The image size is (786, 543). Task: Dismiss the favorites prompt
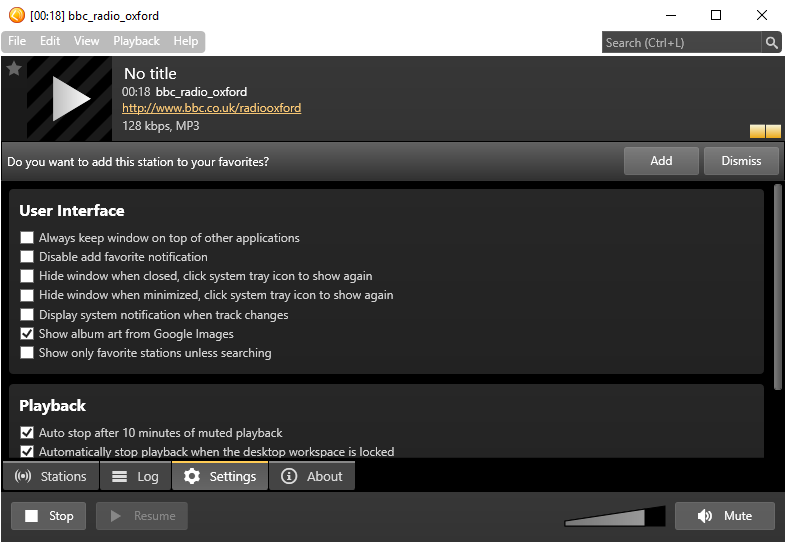tap(741, 161)
